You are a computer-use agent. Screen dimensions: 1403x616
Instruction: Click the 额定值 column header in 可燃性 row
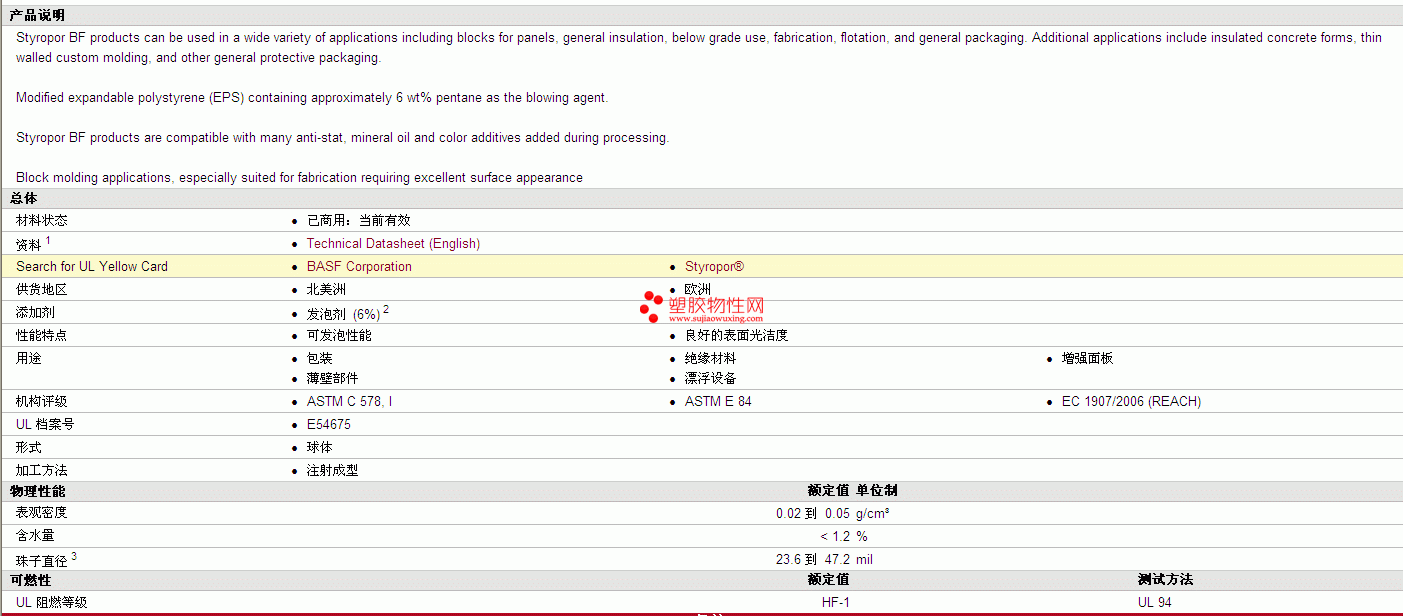point(828,579)
